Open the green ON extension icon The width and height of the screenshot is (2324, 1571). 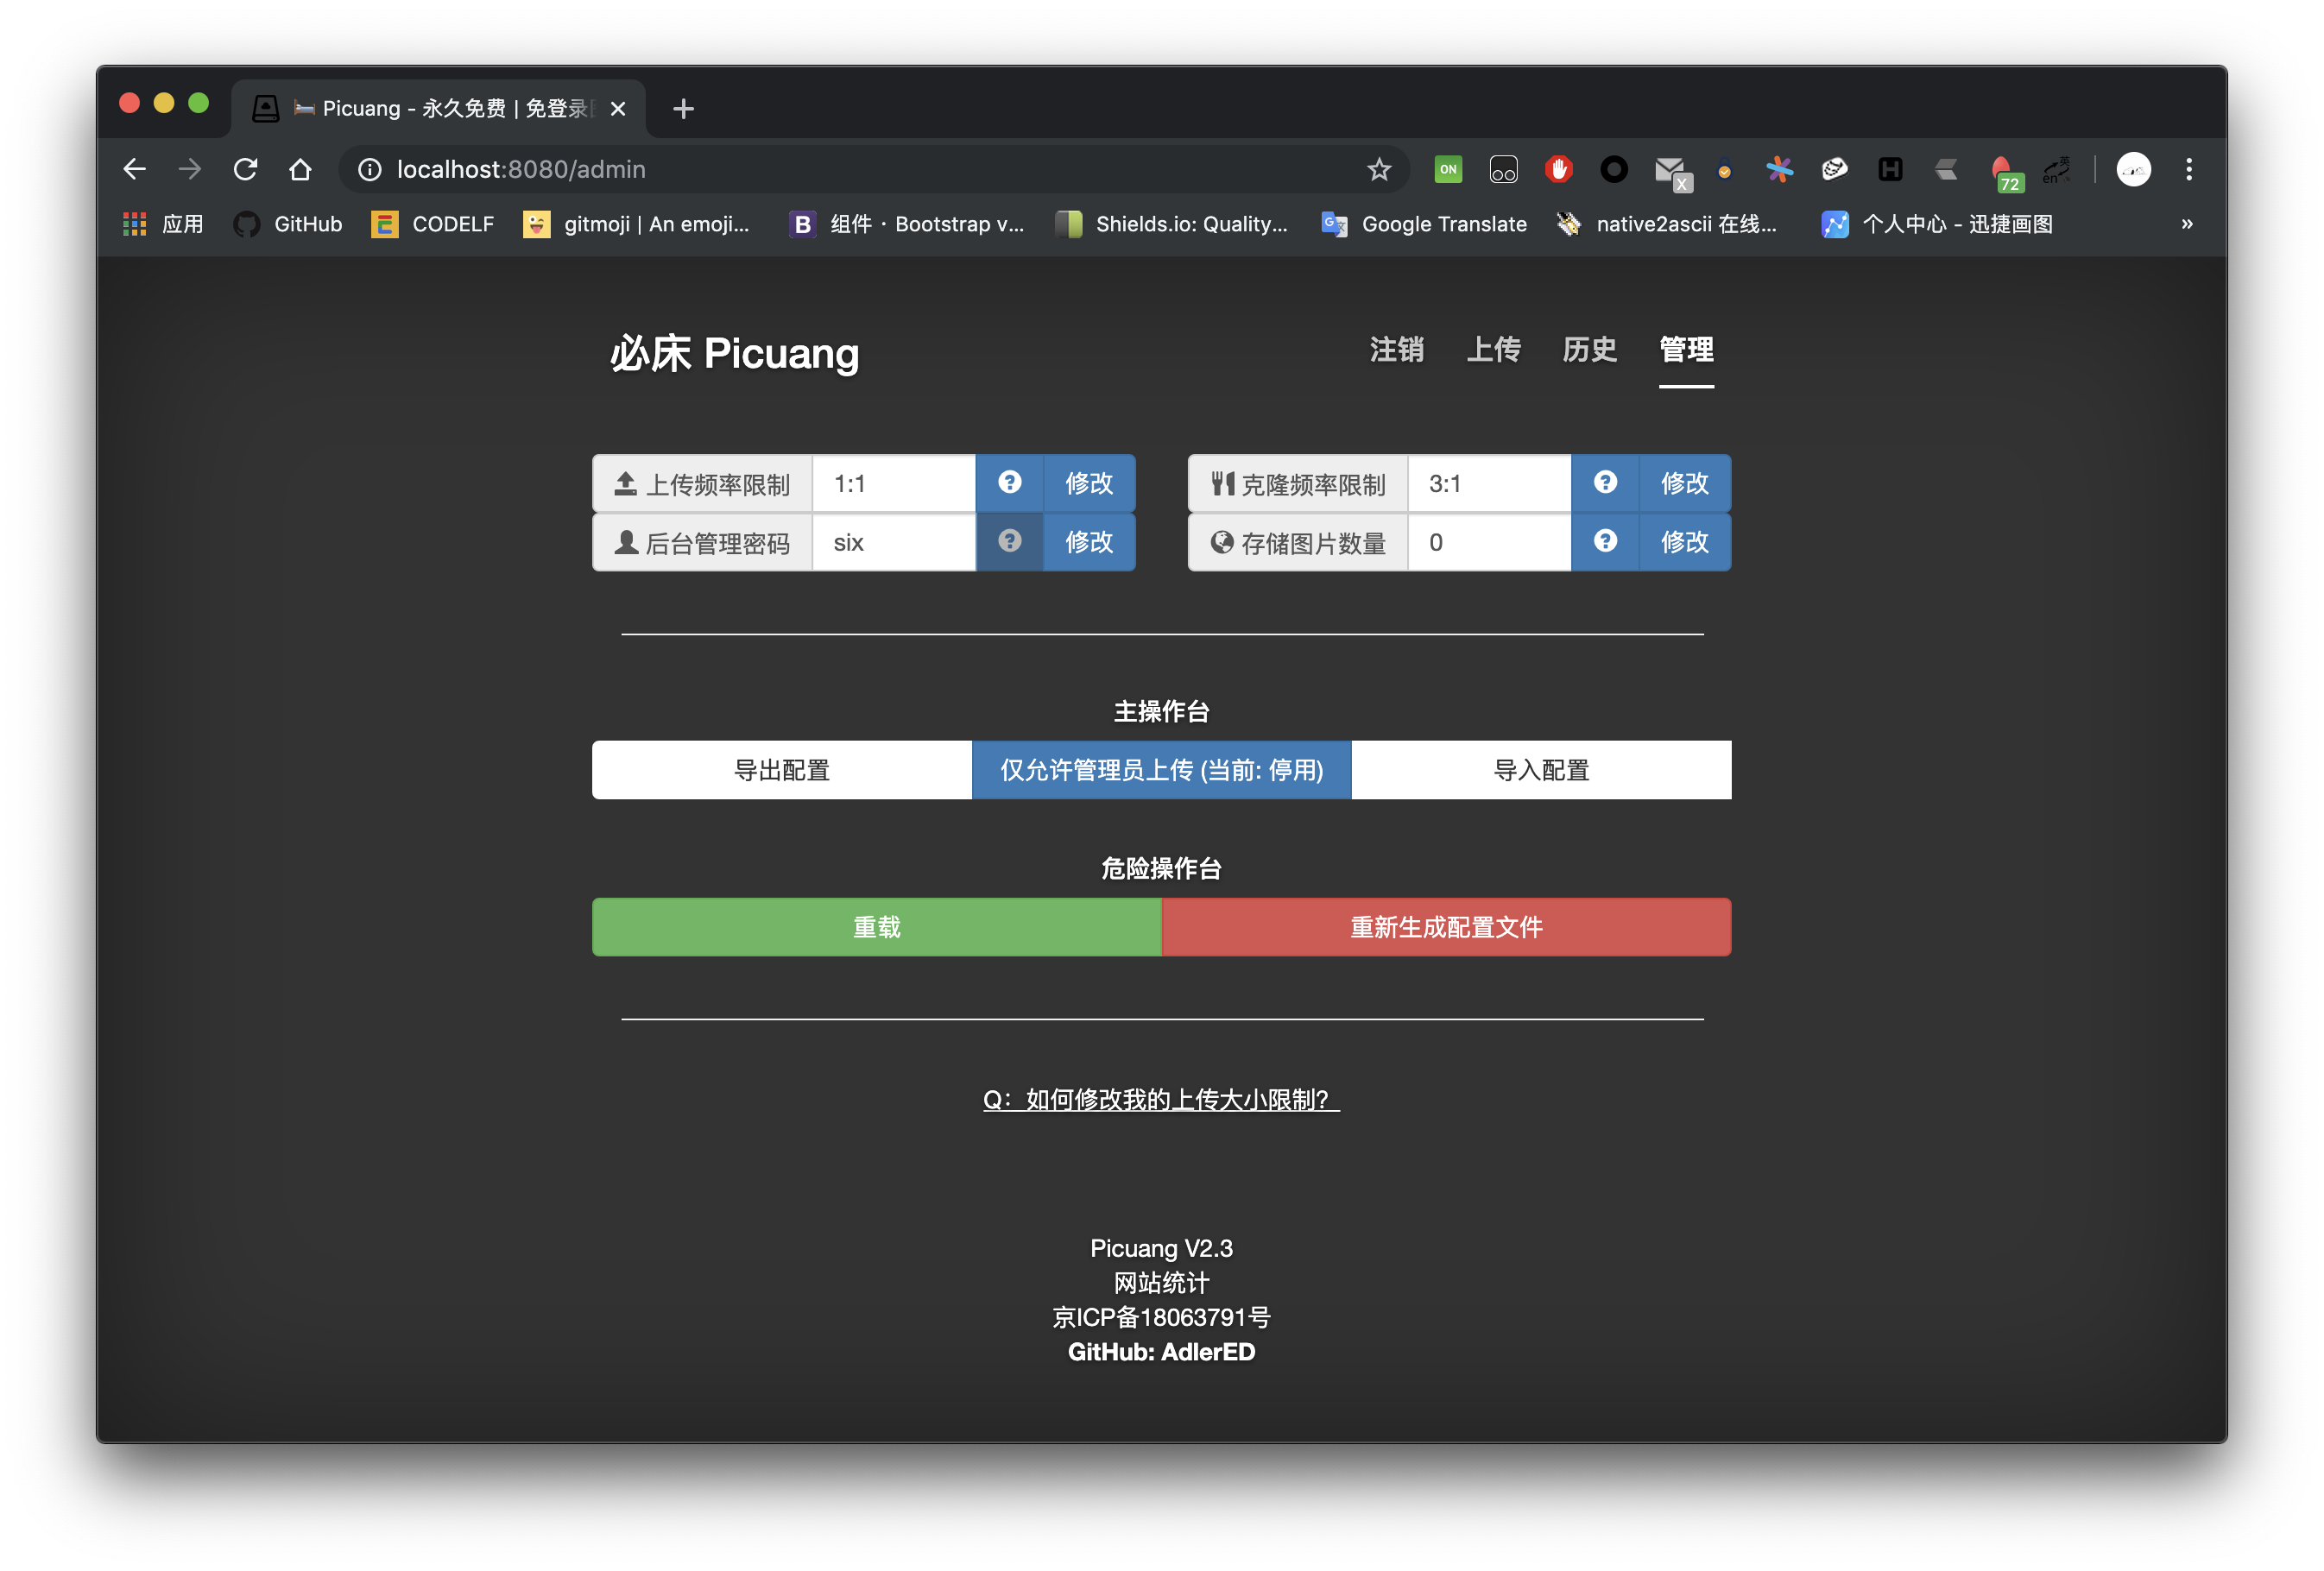click(1447, 169)
